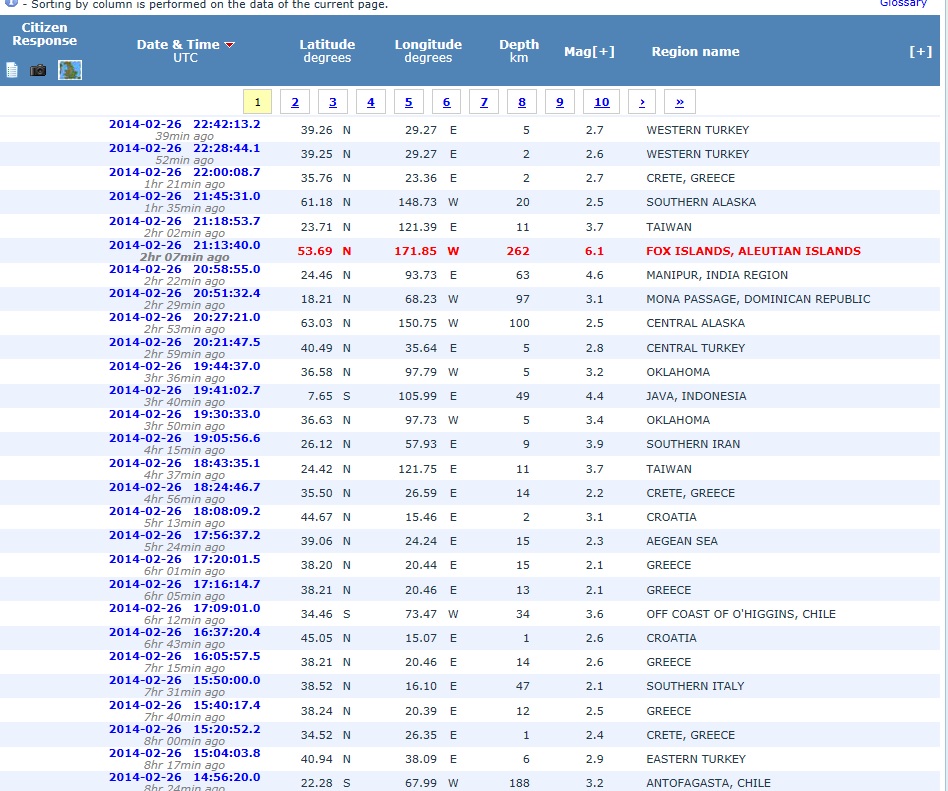
Task: Click JAVA, INDONESIA region name
Action: [696, 396]
